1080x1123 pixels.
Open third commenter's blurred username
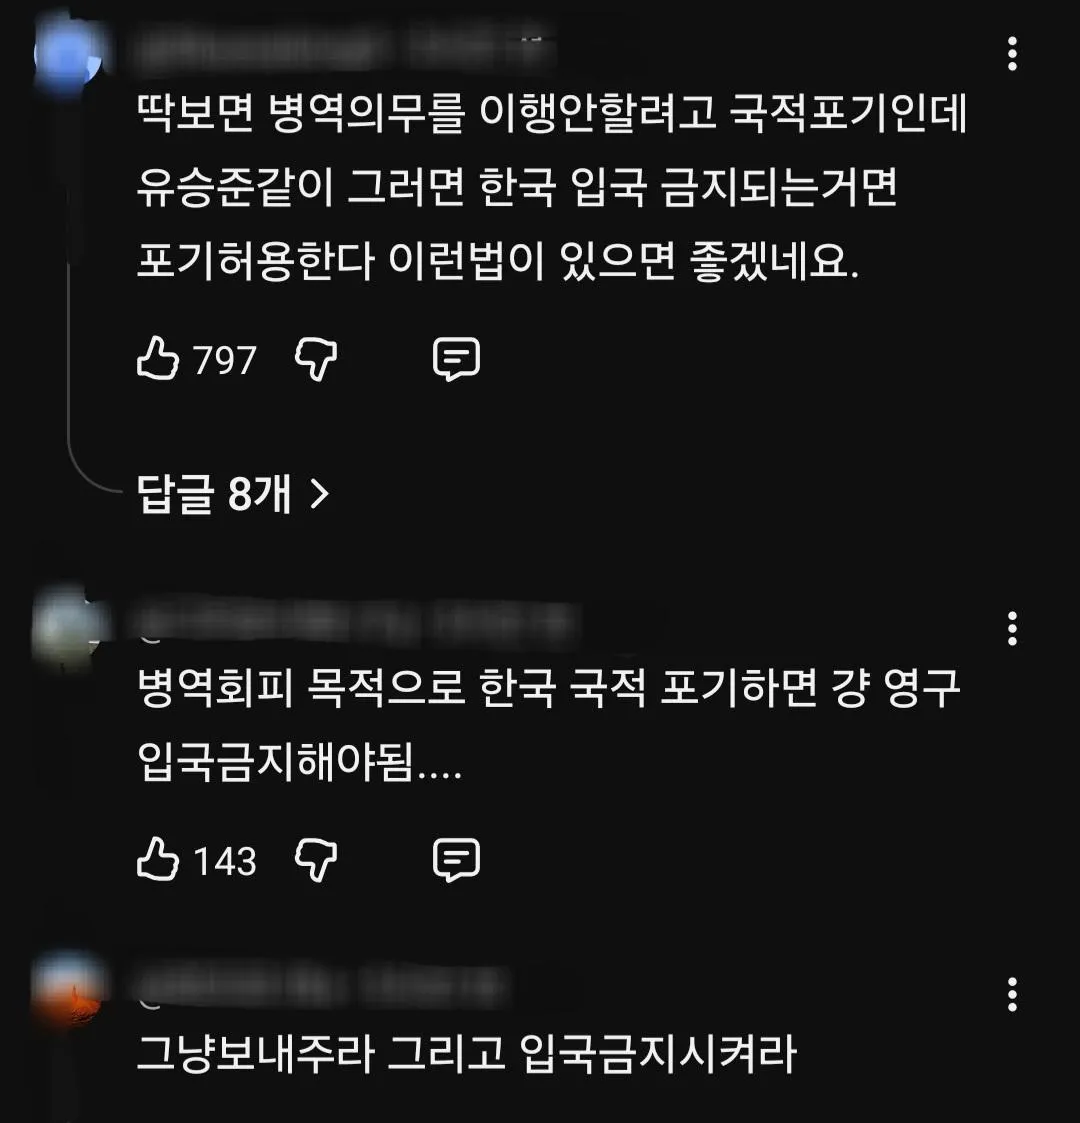tap(321, 985)
